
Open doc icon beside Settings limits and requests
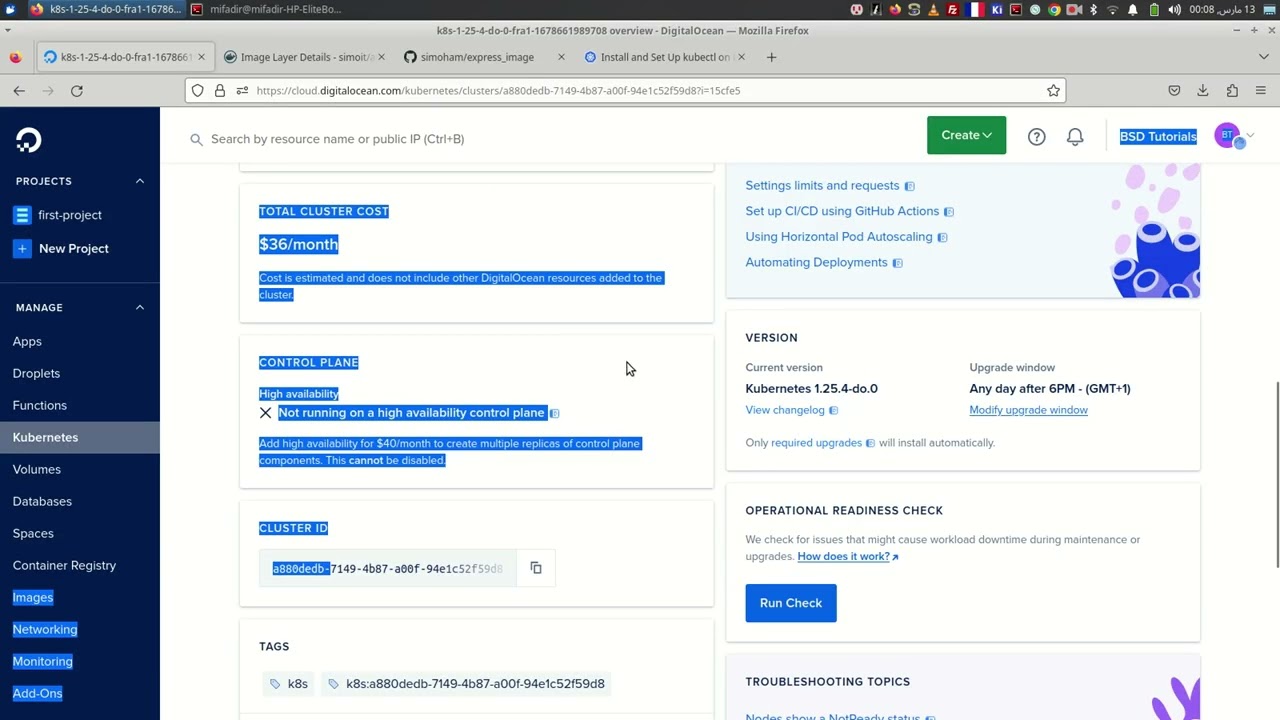(909, 186)
